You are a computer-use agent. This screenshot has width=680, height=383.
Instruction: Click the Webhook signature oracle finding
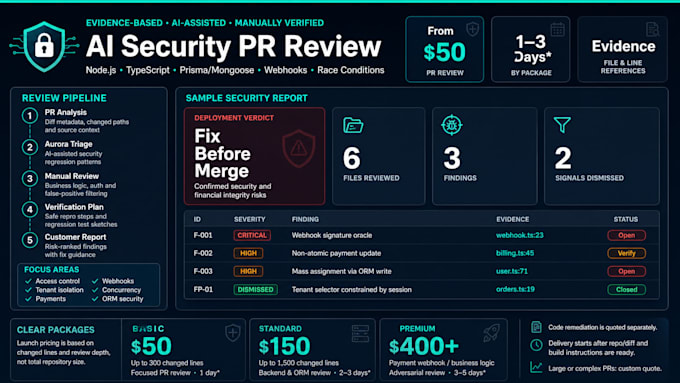pyautogui.click(x=332, y=235)
